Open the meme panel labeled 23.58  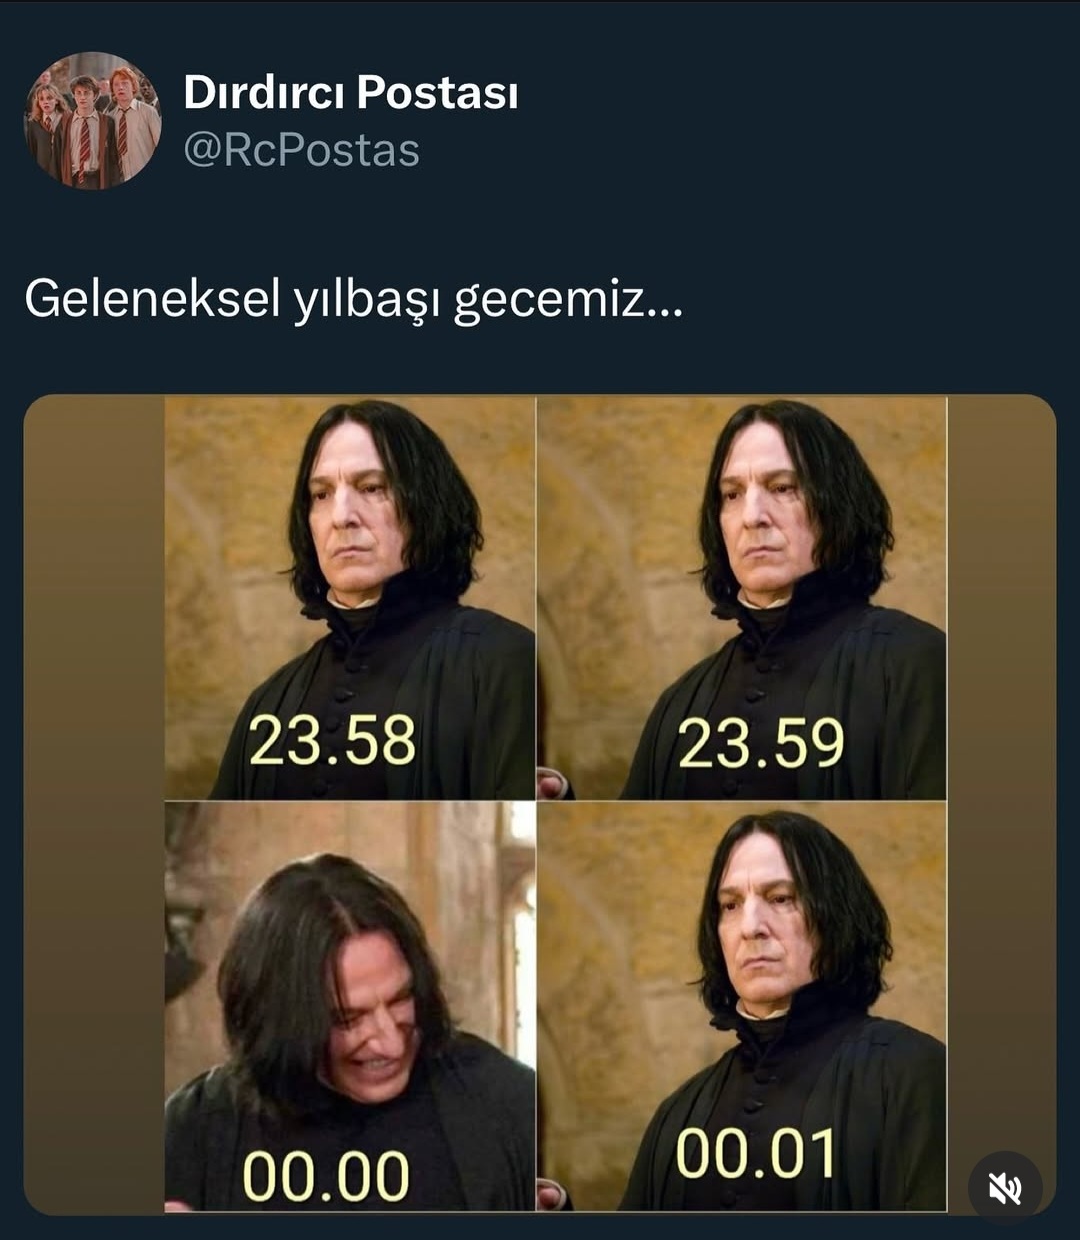tap(350, 598)
